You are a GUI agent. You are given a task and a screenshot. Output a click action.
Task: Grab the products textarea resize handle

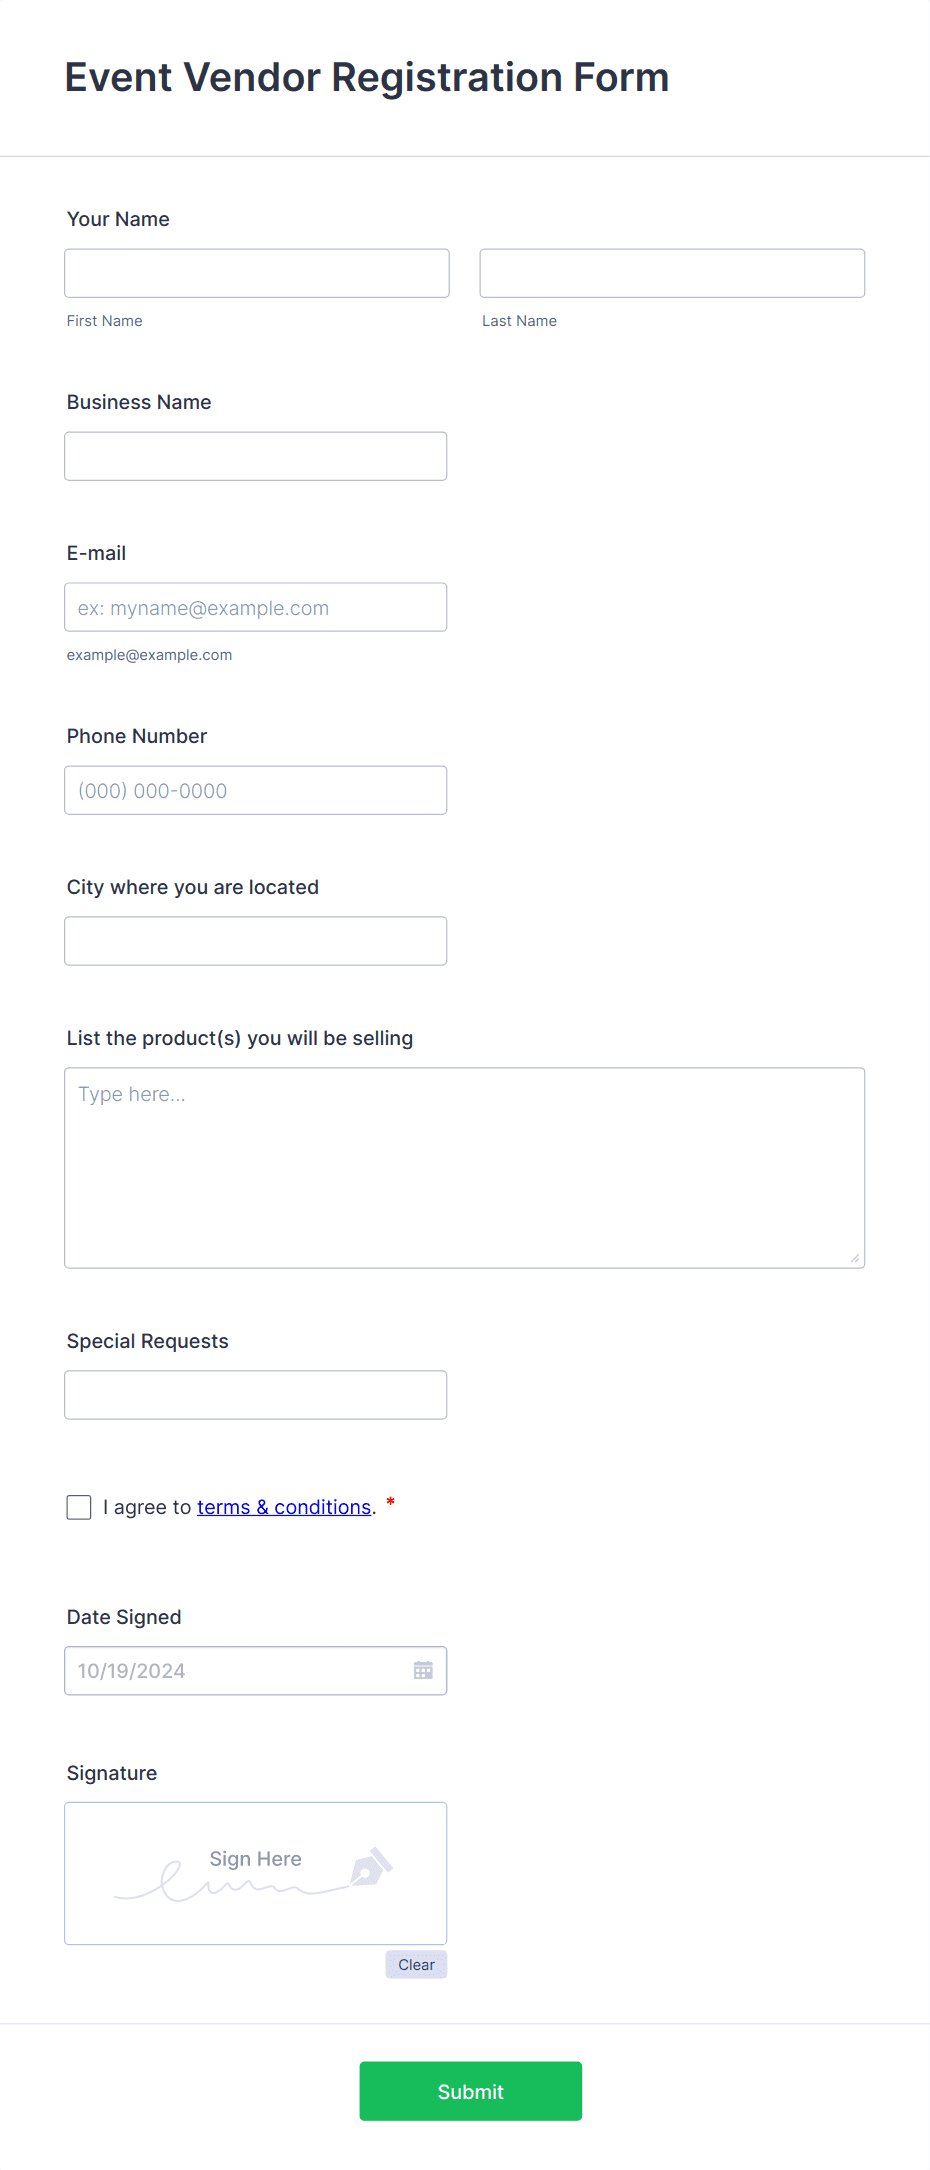(x=855, y=1259)
